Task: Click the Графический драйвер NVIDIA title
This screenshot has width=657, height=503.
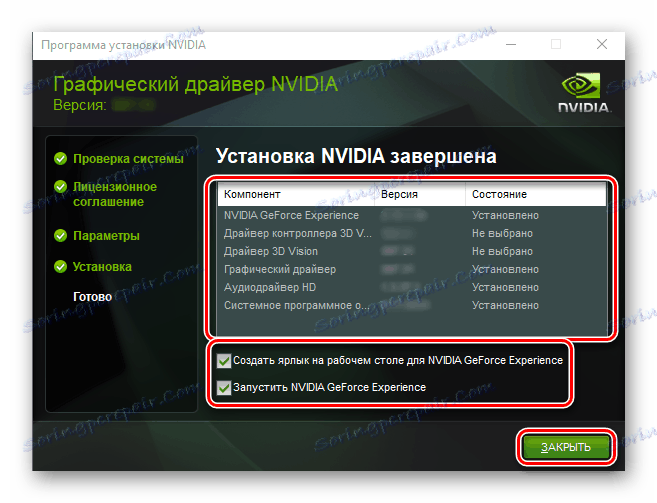Action: [195, 85]
